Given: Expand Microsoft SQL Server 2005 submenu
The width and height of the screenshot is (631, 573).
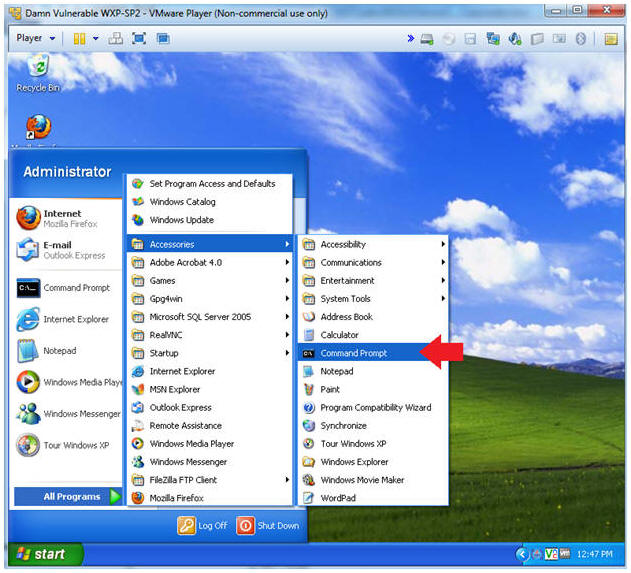Looking at the screenshot, I should pos(210,317).
